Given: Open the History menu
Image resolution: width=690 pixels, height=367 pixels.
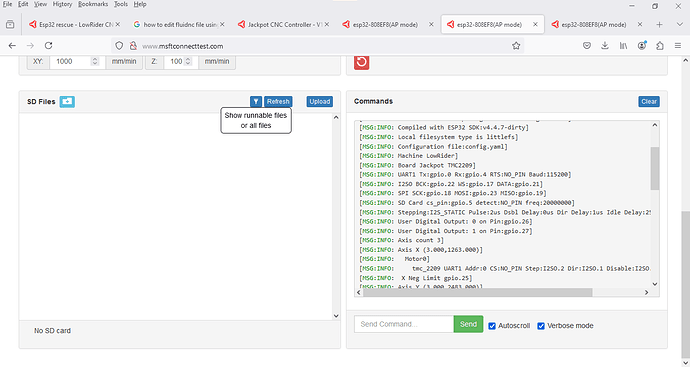Looking at the screenshot, I should coord(62,4).
